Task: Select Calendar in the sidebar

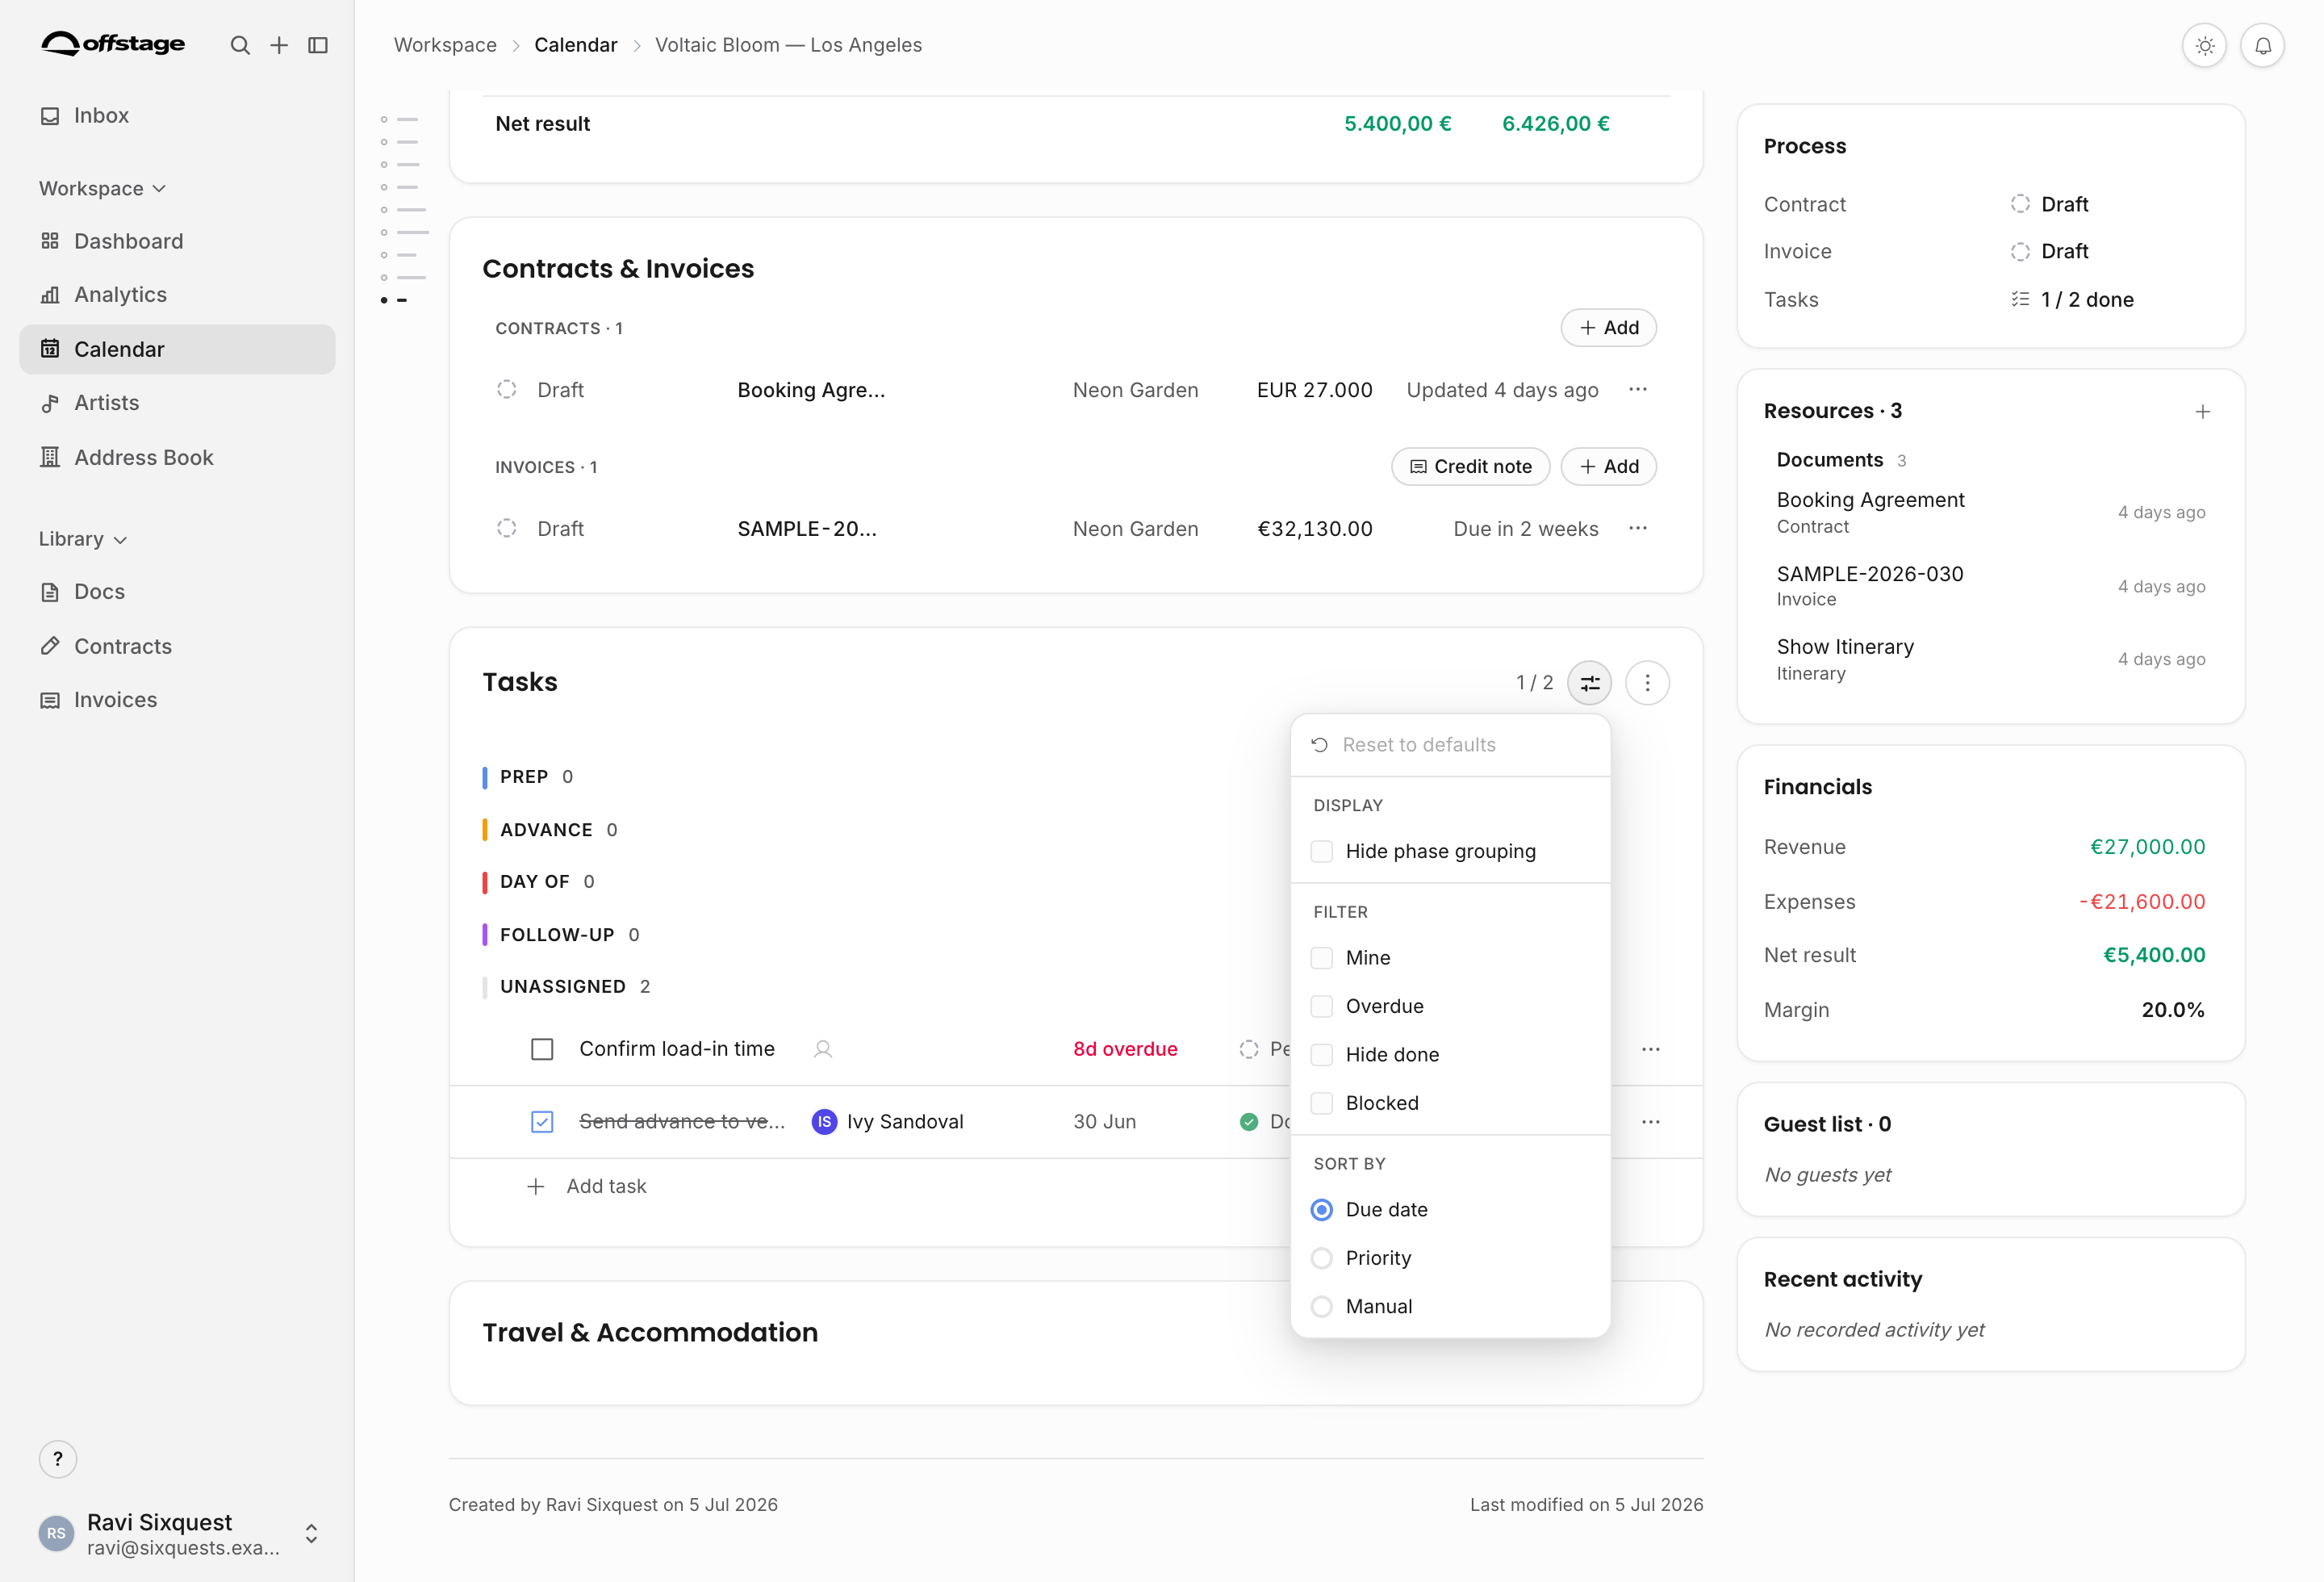Action: pos(177,349)
